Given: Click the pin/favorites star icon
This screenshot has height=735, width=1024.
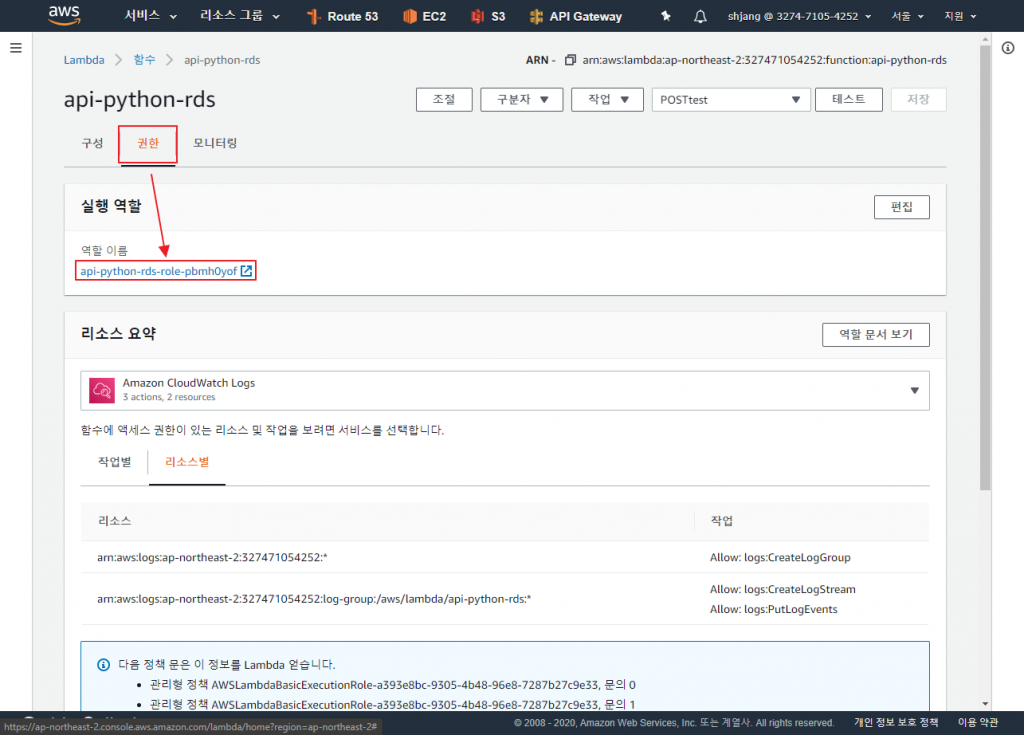Looking at the screenshot, I should click(666, 15).
